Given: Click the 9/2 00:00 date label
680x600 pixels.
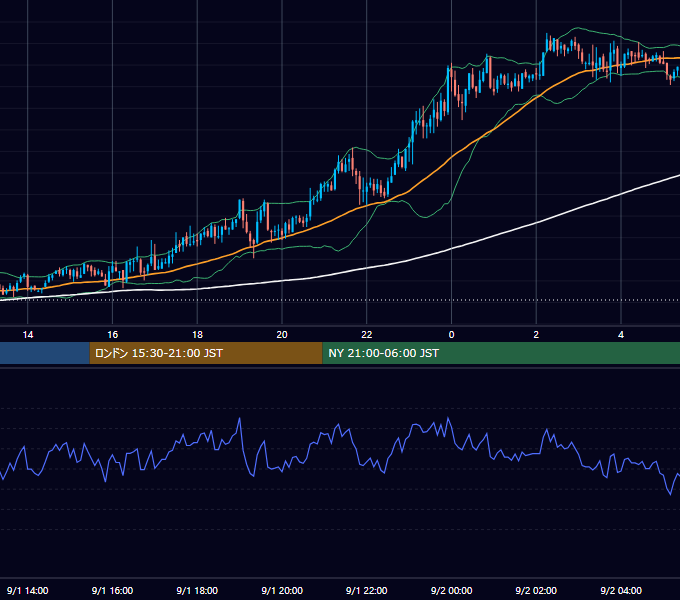Looking at the screenshot, I should [x=451, y=590].
